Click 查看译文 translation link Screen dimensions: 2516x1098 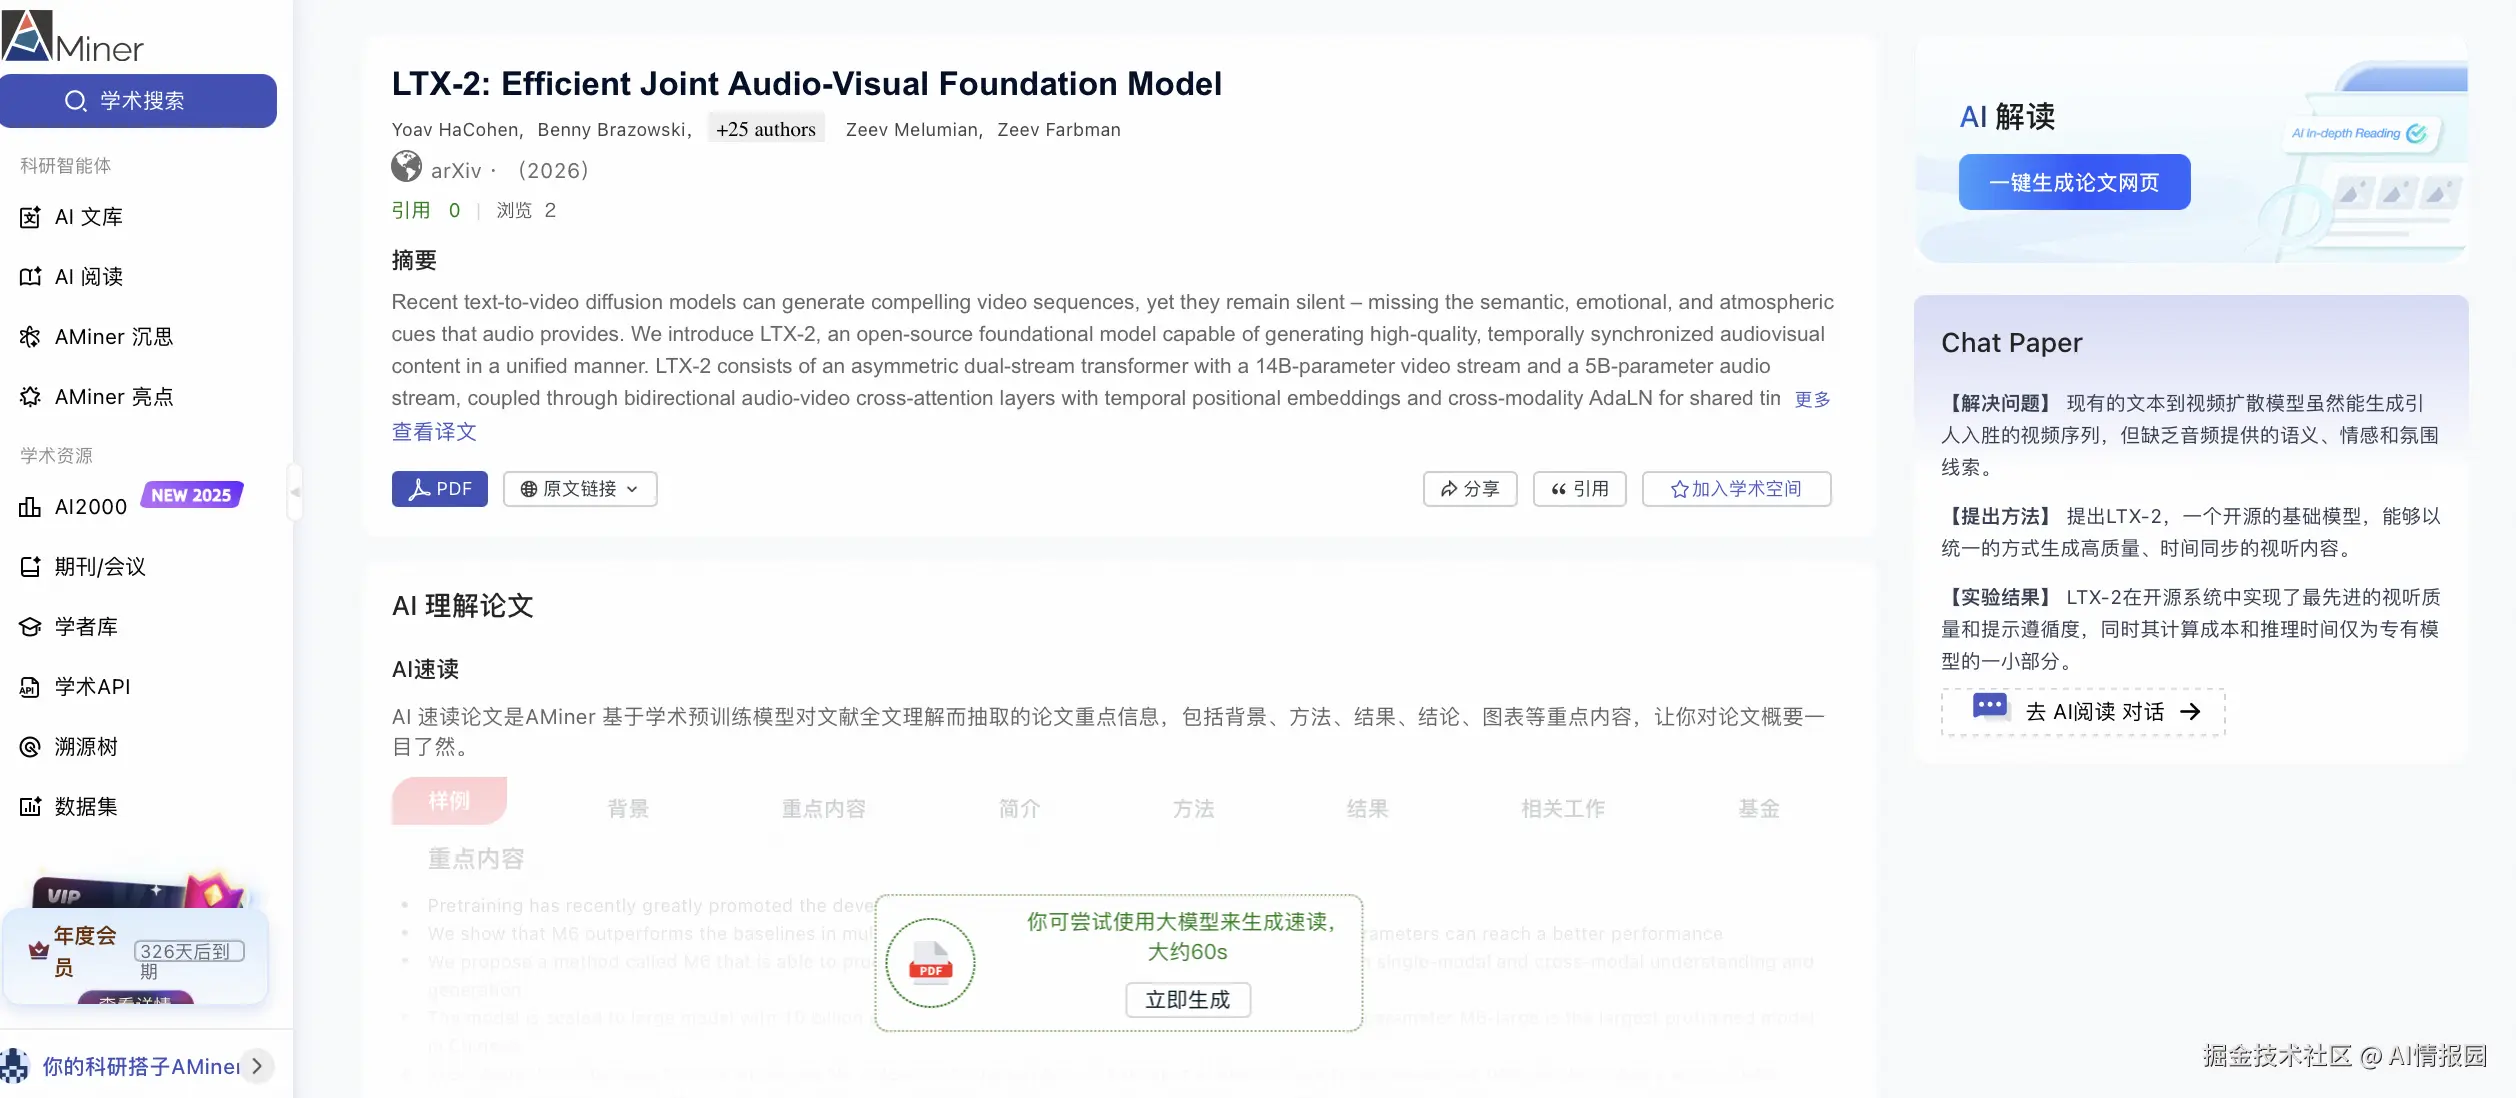coord(434,432)
